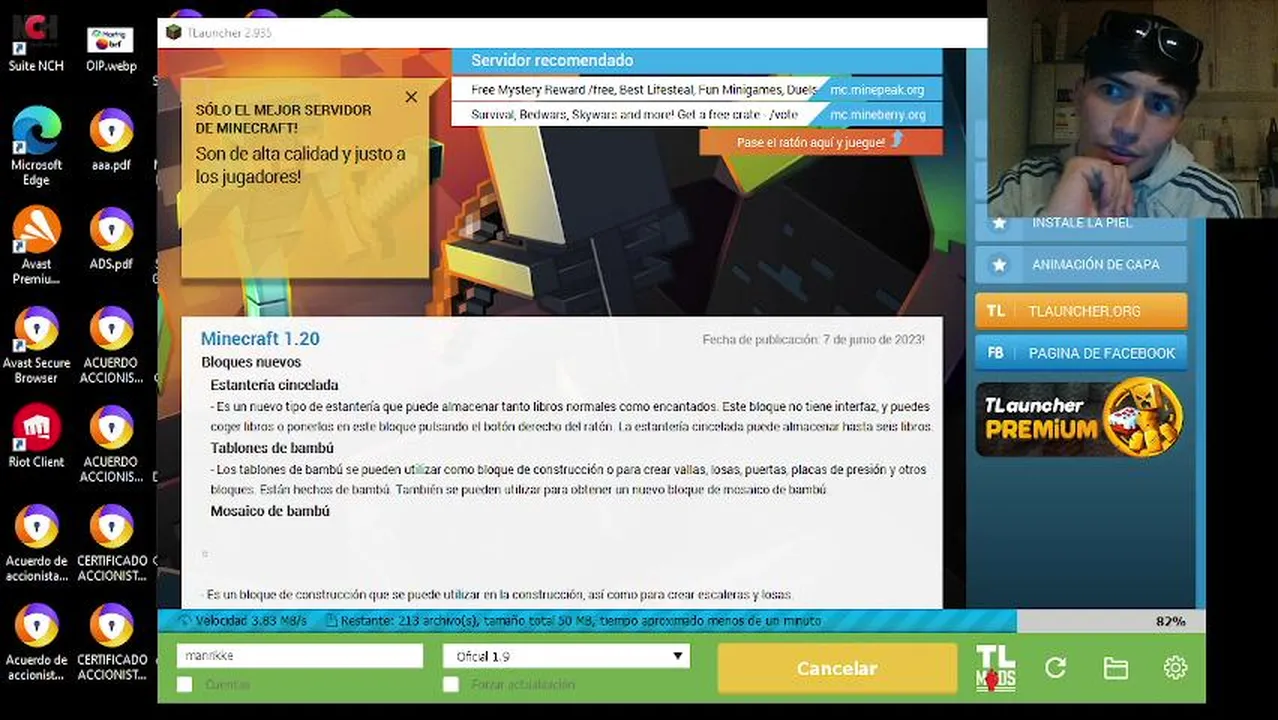Open ADS.pdf desktop file

coord(111,240)
